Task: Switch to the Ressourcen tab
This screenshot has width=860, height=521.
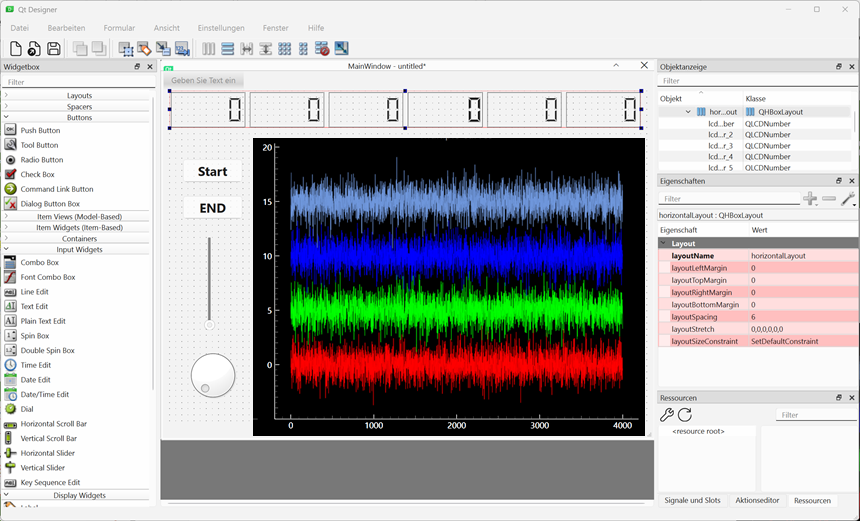Action: click(x=812, y=500)
